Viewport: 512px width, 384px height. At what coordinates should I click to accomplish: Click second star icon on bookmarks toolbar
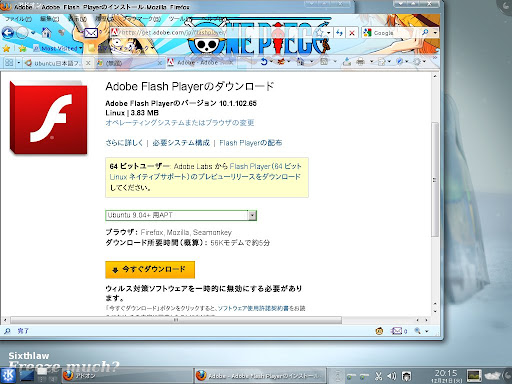(22, 49)
